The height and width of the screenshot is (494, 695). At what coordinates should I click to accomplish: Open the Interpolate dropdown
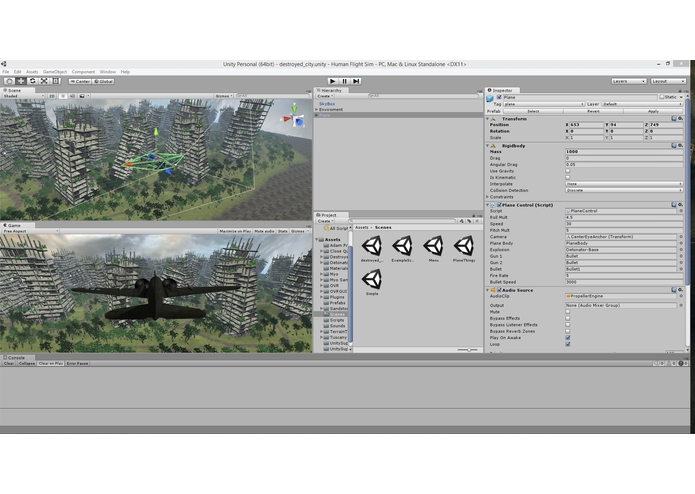pyautogui.click(x=624, y=184)
